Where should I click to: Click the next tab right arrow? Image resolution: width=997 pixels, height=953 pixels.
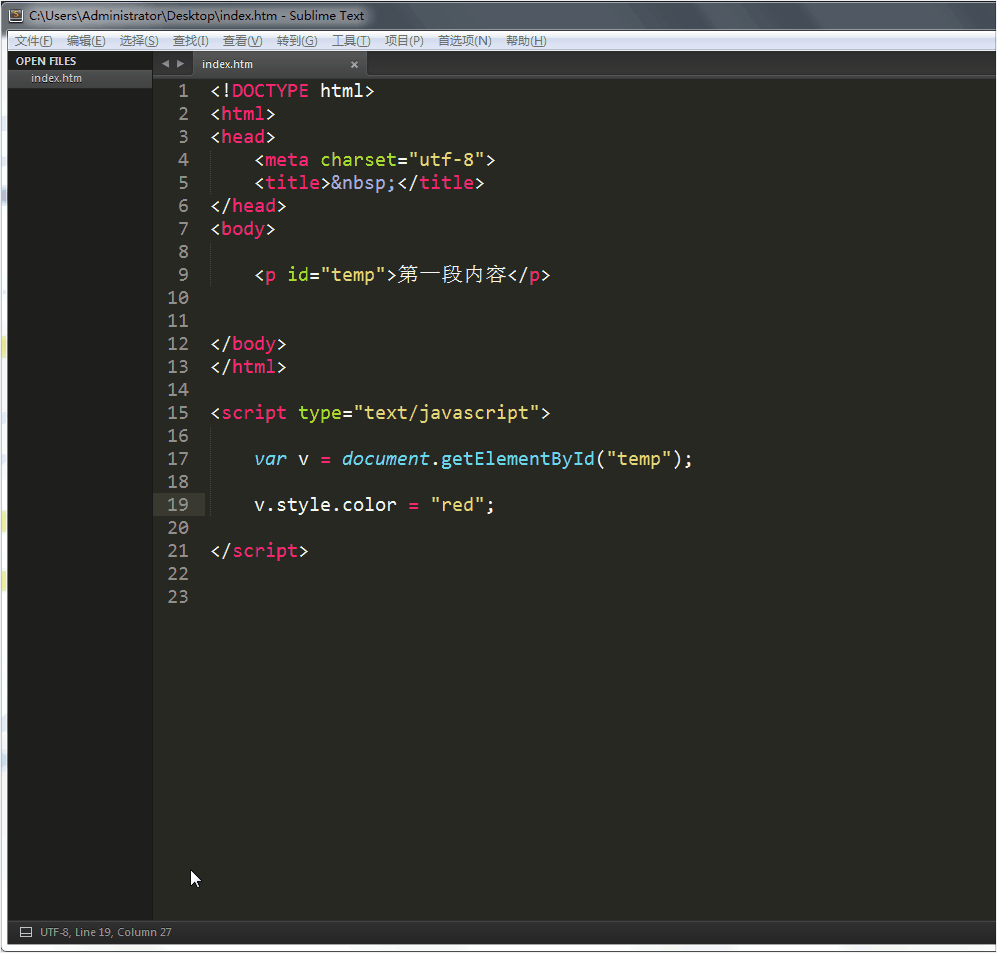coord(181,64)
